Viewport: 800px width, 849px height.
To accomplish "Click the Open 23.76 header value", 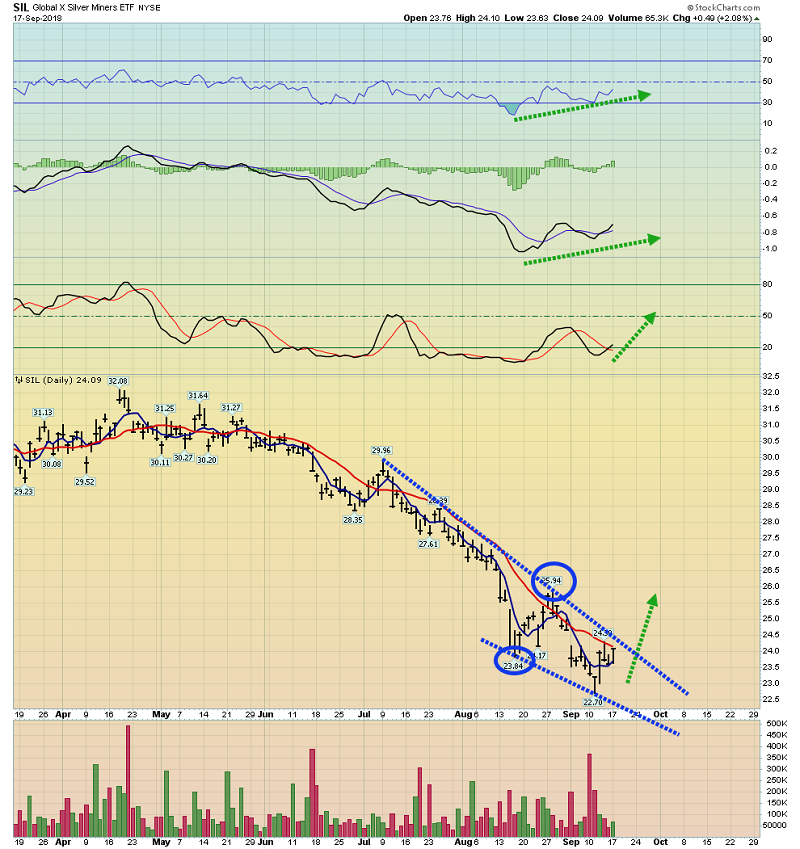I will (x=427, y=18).
